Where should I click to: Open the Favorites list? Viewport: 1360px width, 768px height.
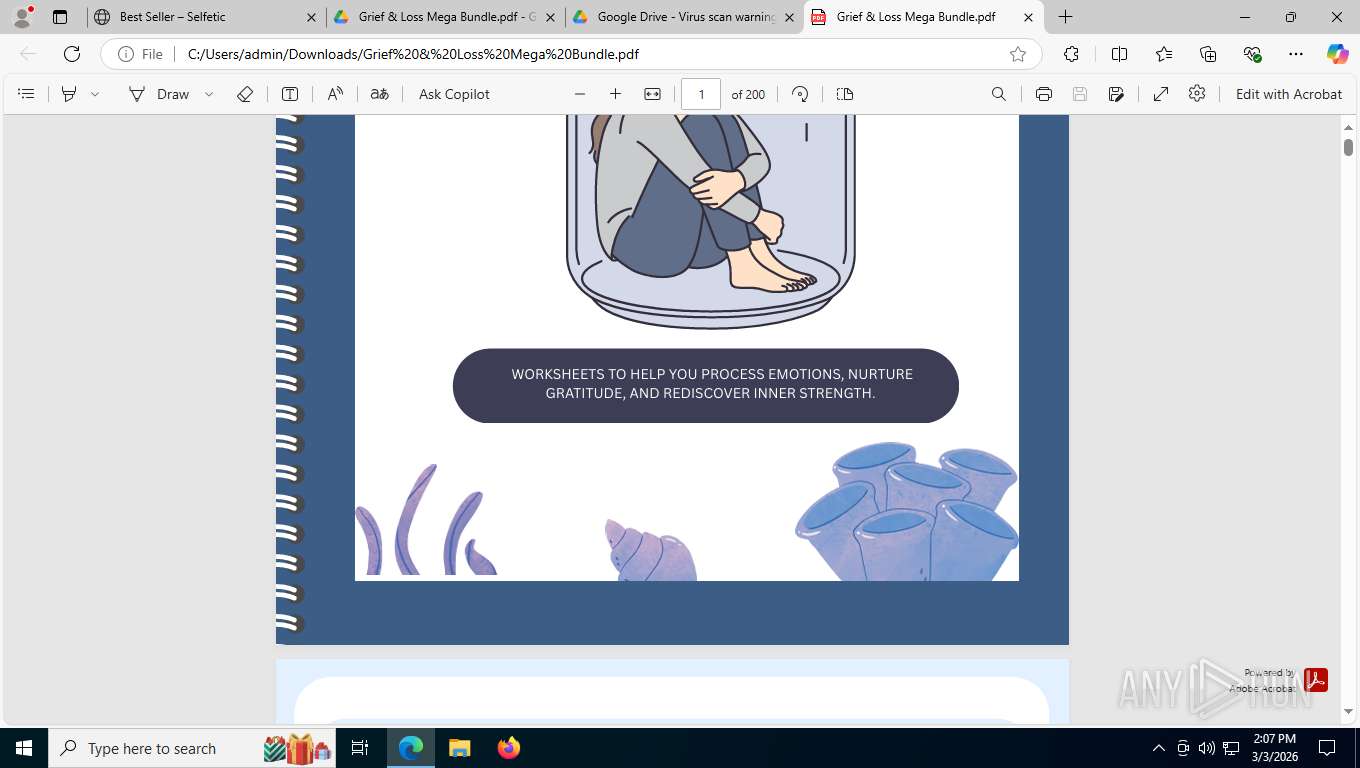click(1164, 54)
